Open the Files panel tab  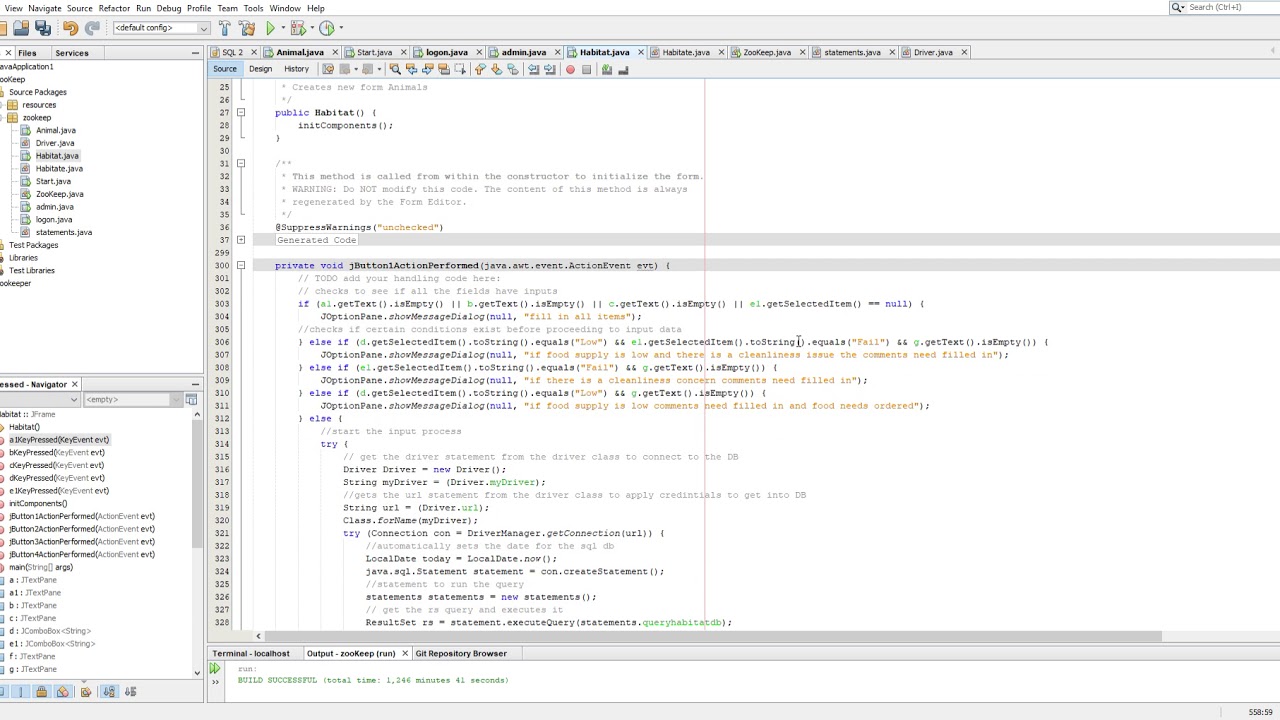click(27, 53)
